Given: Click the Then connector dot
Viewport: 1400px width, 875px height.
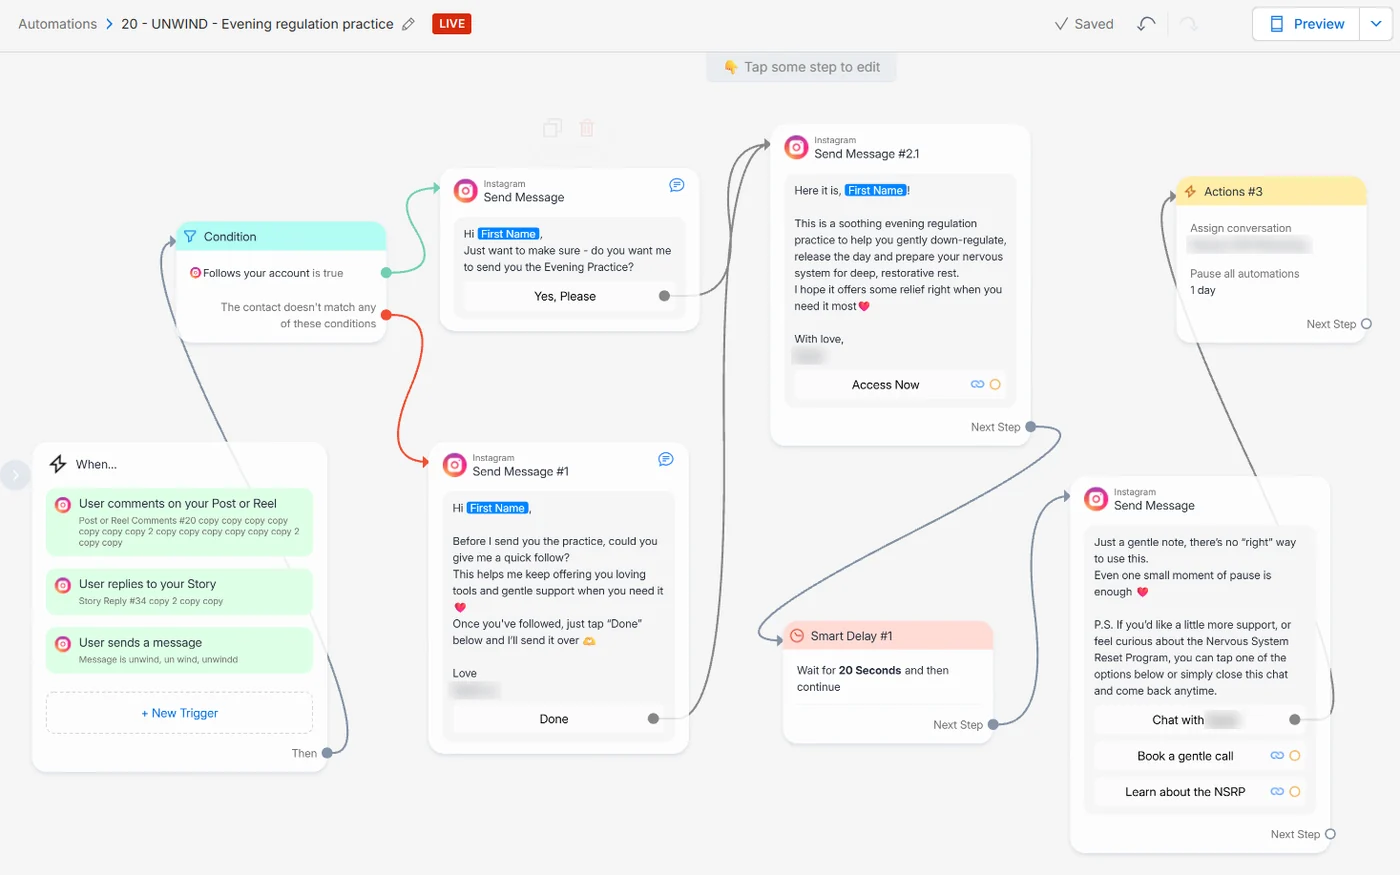Looking at the screenshot, I should click(327, 753).
